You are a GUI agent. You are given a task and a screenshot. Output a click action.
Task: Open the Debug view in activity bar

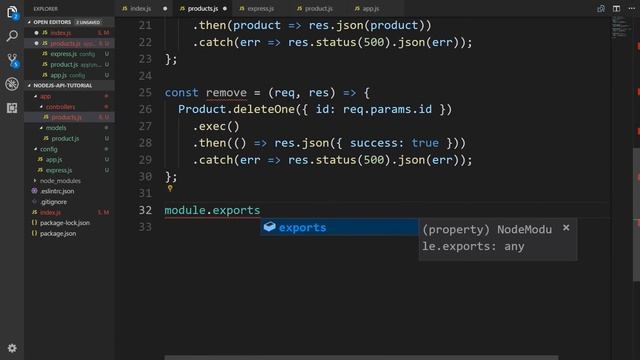click(x=12, y=84)
